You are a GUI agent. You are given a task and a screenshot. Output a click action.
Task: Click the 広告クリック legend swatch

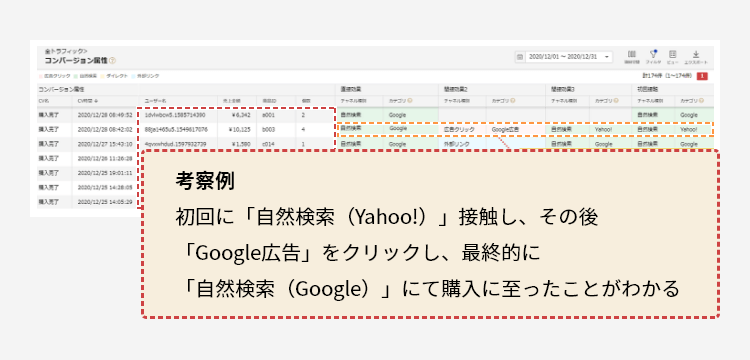[41, 76]
